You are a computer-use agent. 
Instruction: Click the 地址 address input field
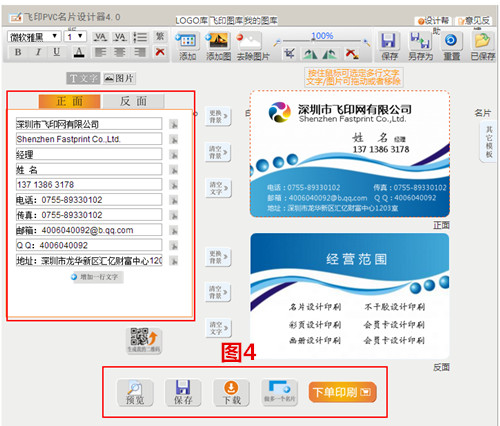(x=89, y=260)
